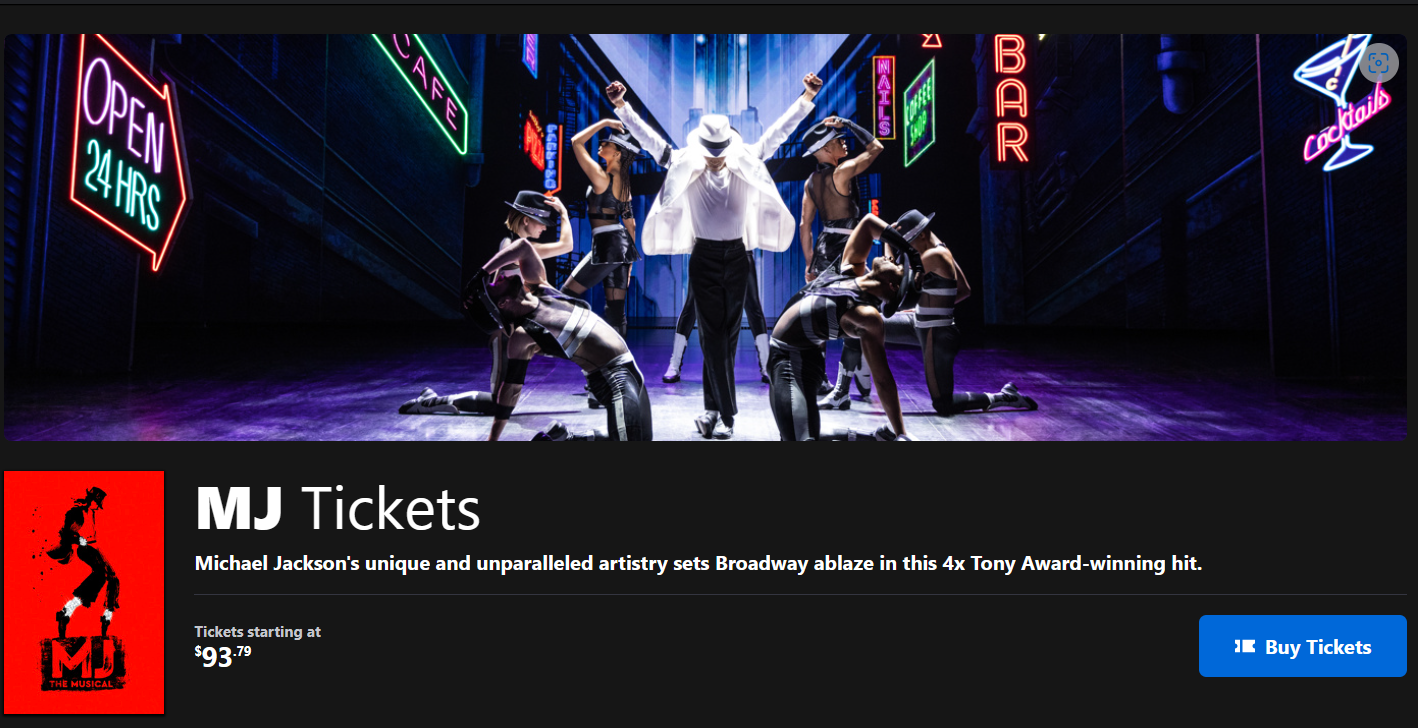Screen dimensions: 1418x728
Task: Click the Buy Tickets button
Action: 1302,646
